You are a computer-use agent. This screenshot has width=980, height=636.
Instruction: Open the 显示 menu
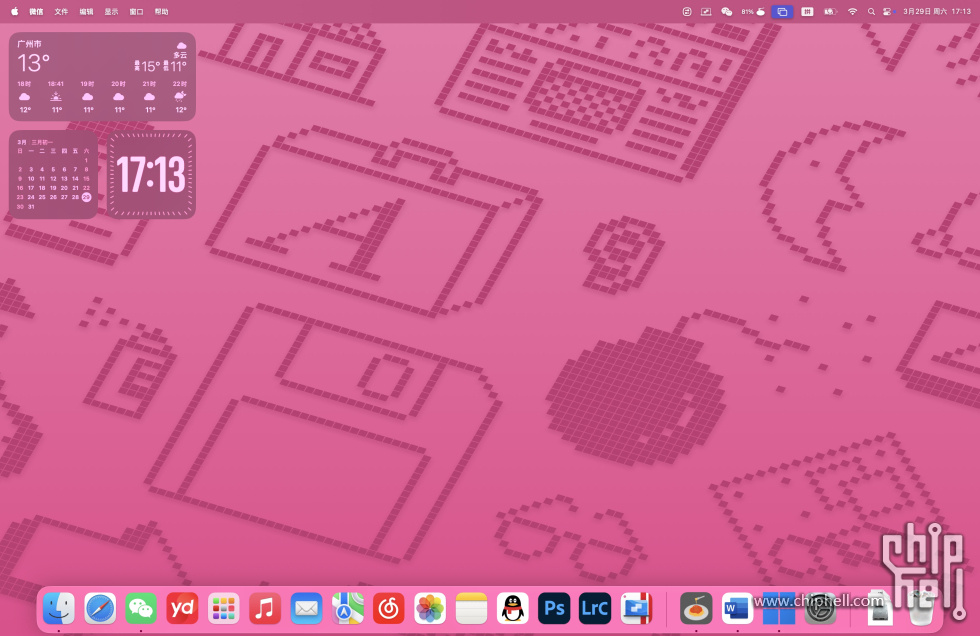[x=111, y=11]
